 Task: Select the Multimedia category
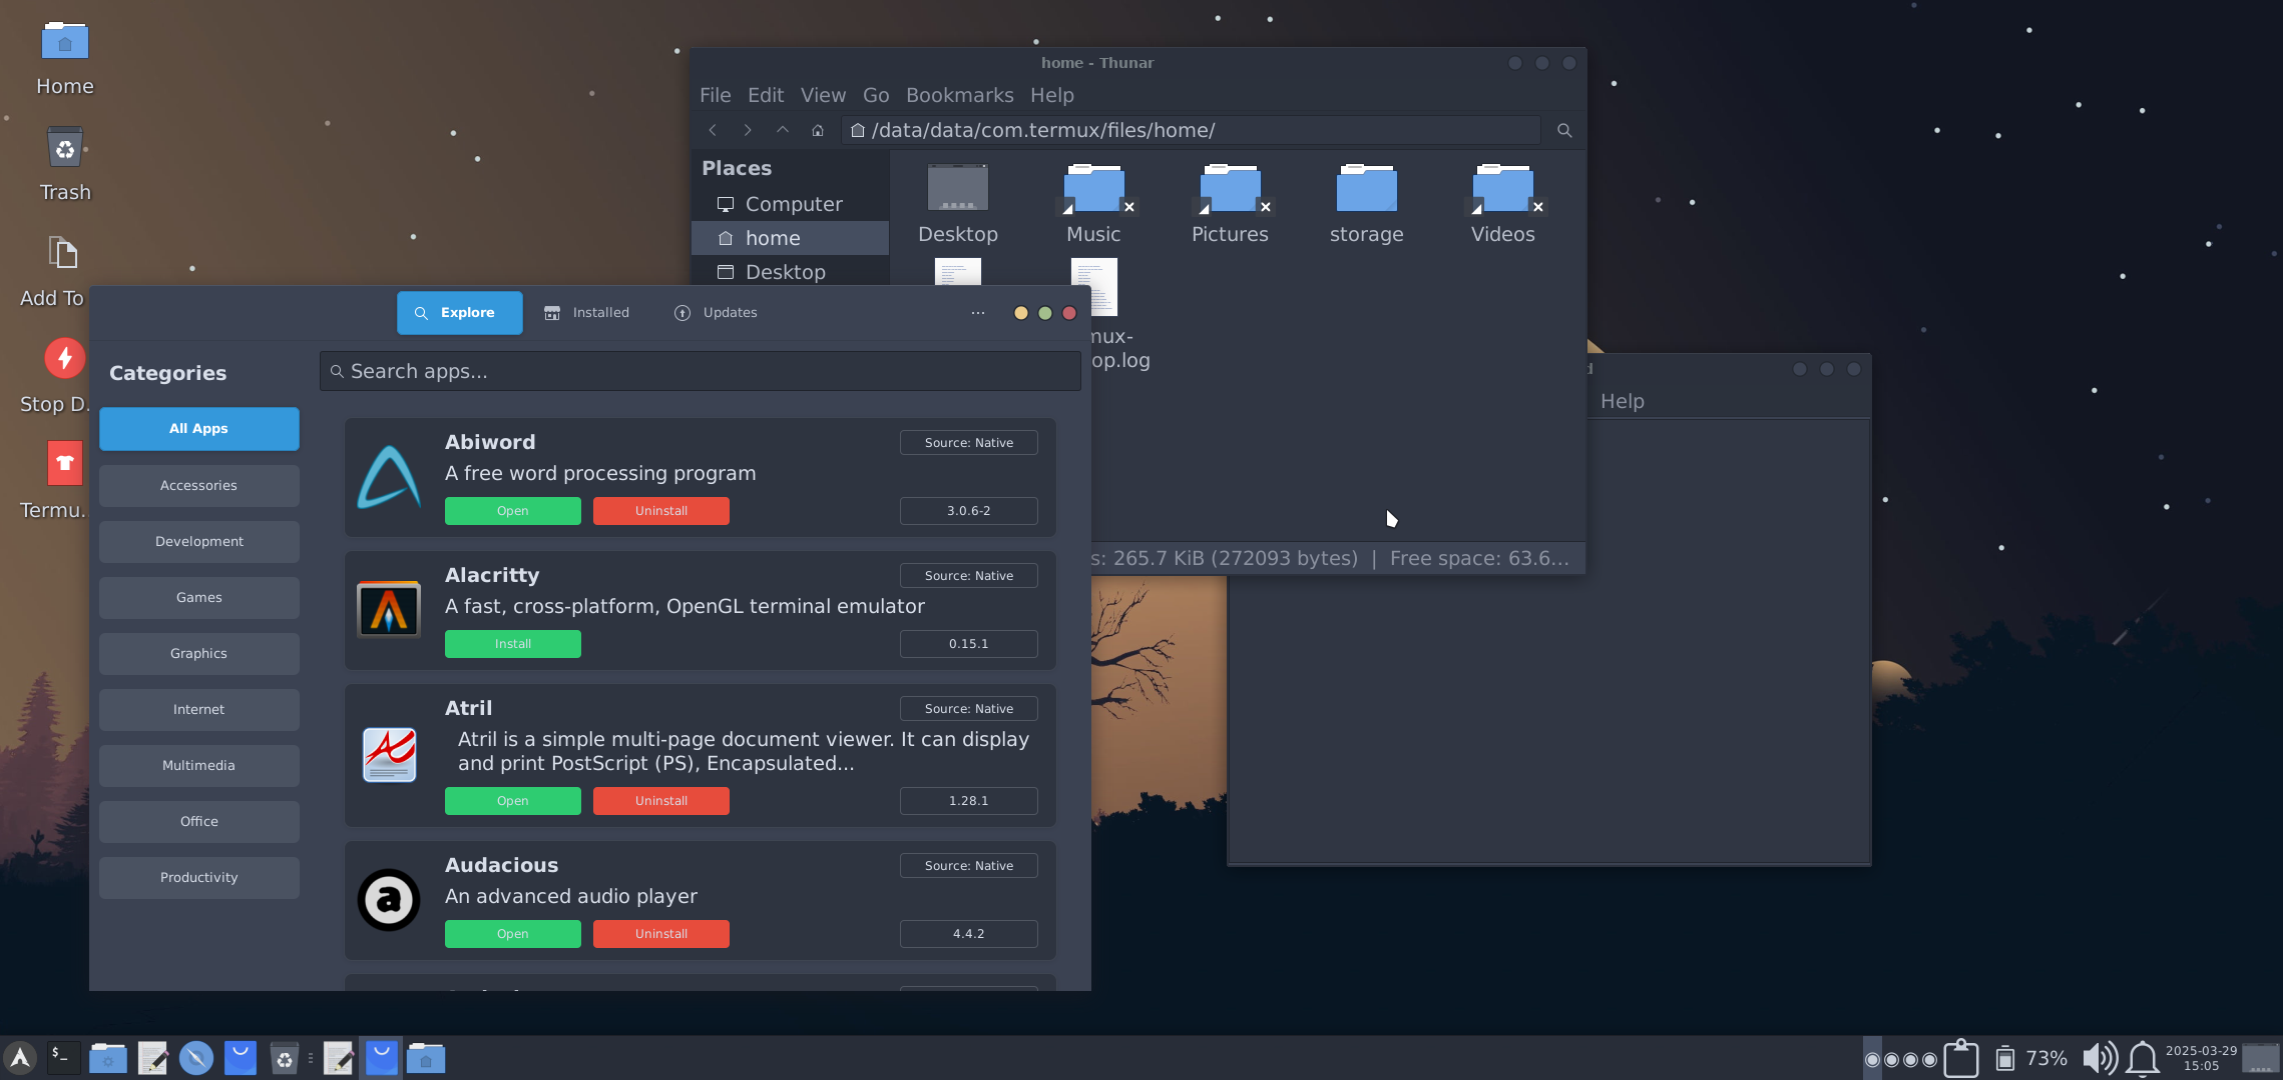(x=199, y=765)
